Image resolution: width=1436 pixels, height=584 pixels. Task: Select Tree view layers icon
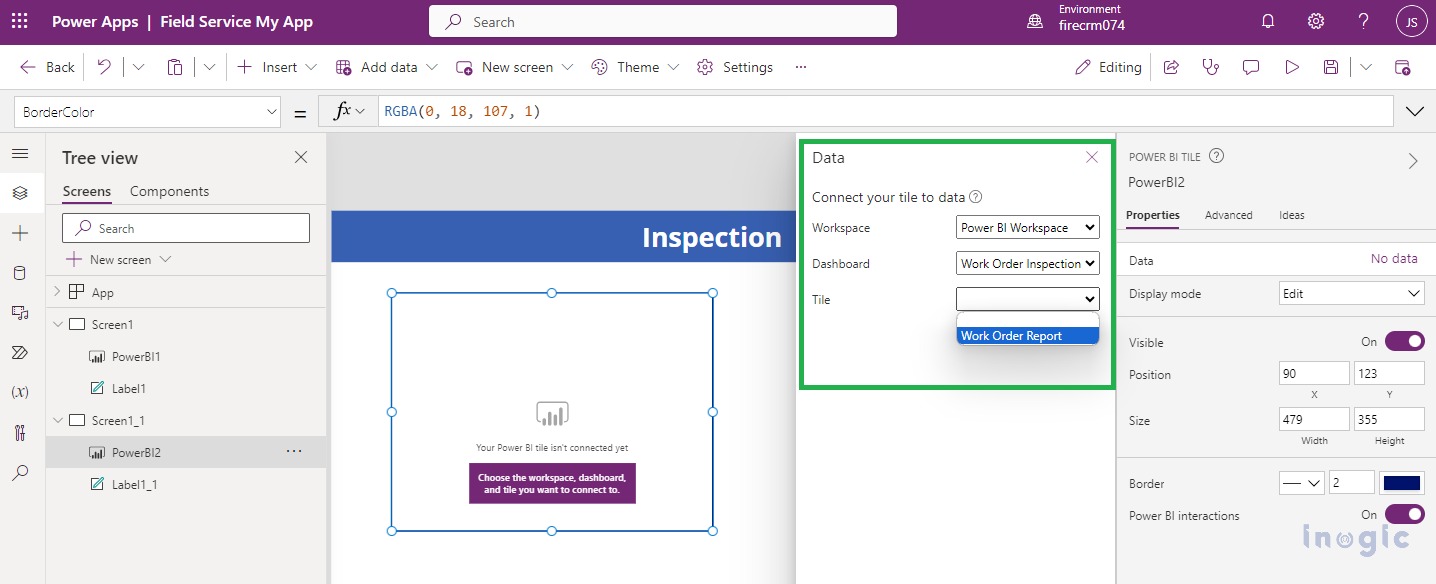(x=20, y=193)
